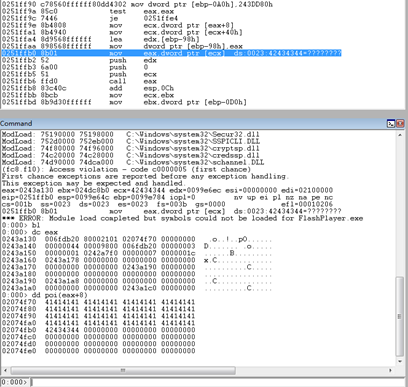Click the memory row at 02074fb0 containing 42434344
408x387 pixels.
click(x=98, y=330)
